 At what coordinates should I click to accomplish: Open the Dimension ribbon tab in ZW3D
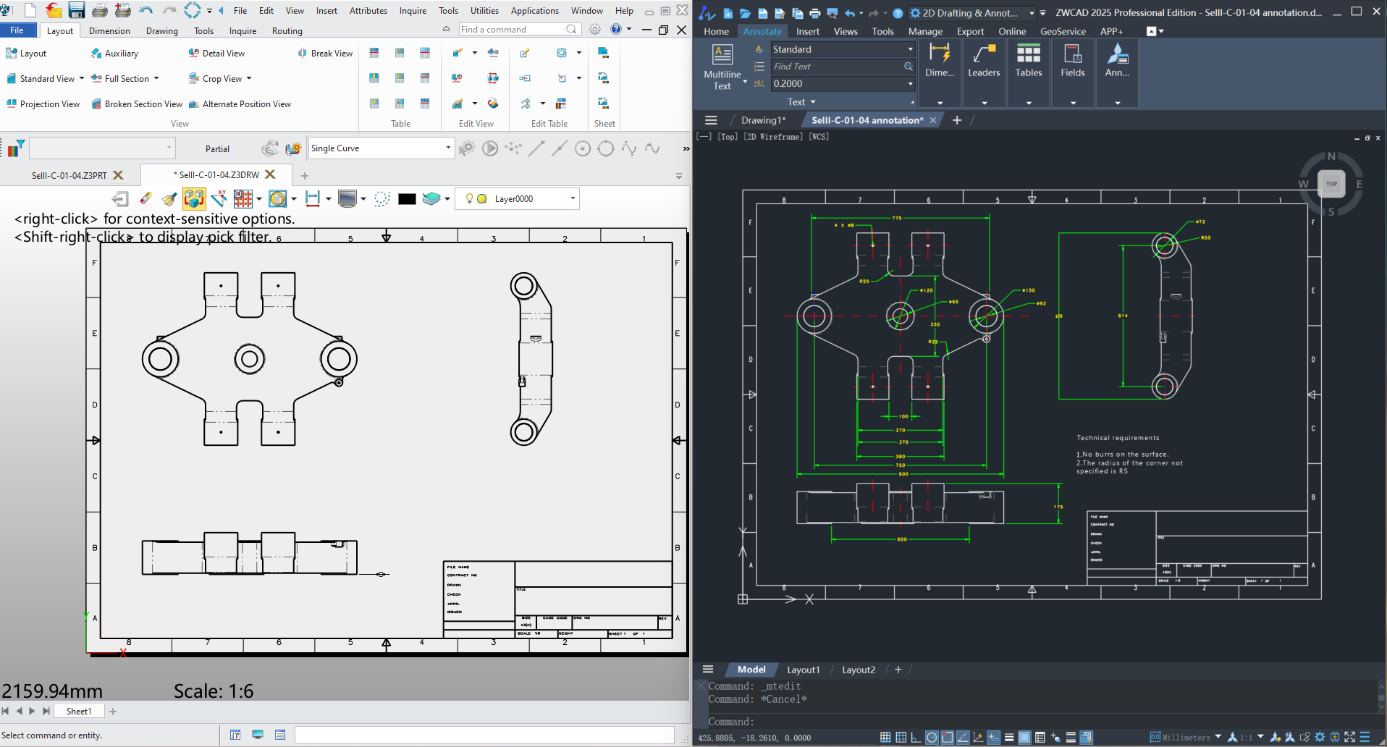click(x=110, y=31)
